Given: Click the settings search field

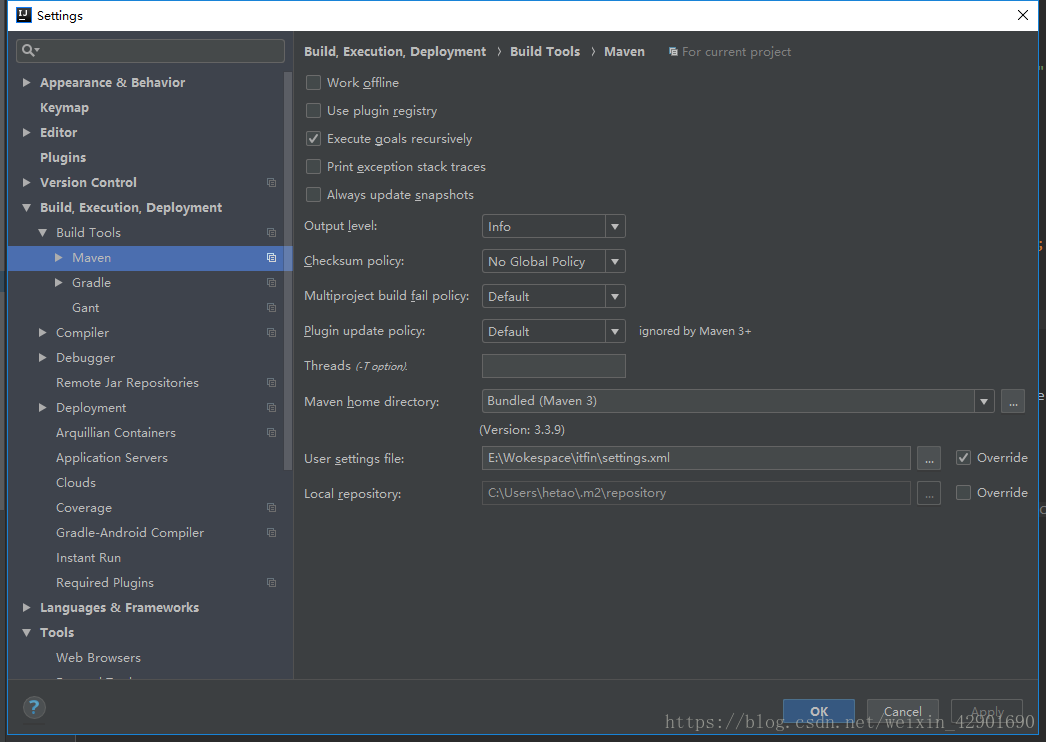Looking at the screenshot, I should (150, 51).
